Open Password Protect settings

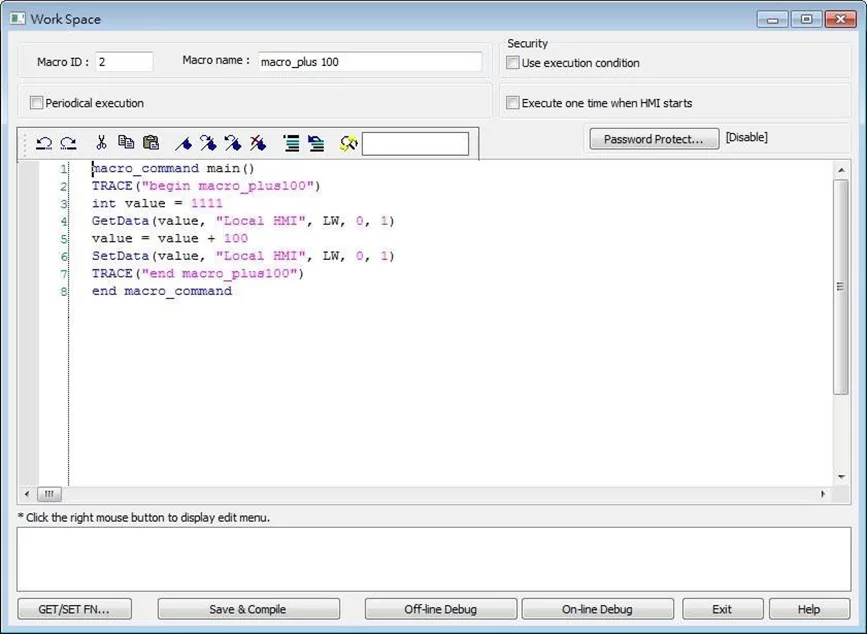click(654, 139)
